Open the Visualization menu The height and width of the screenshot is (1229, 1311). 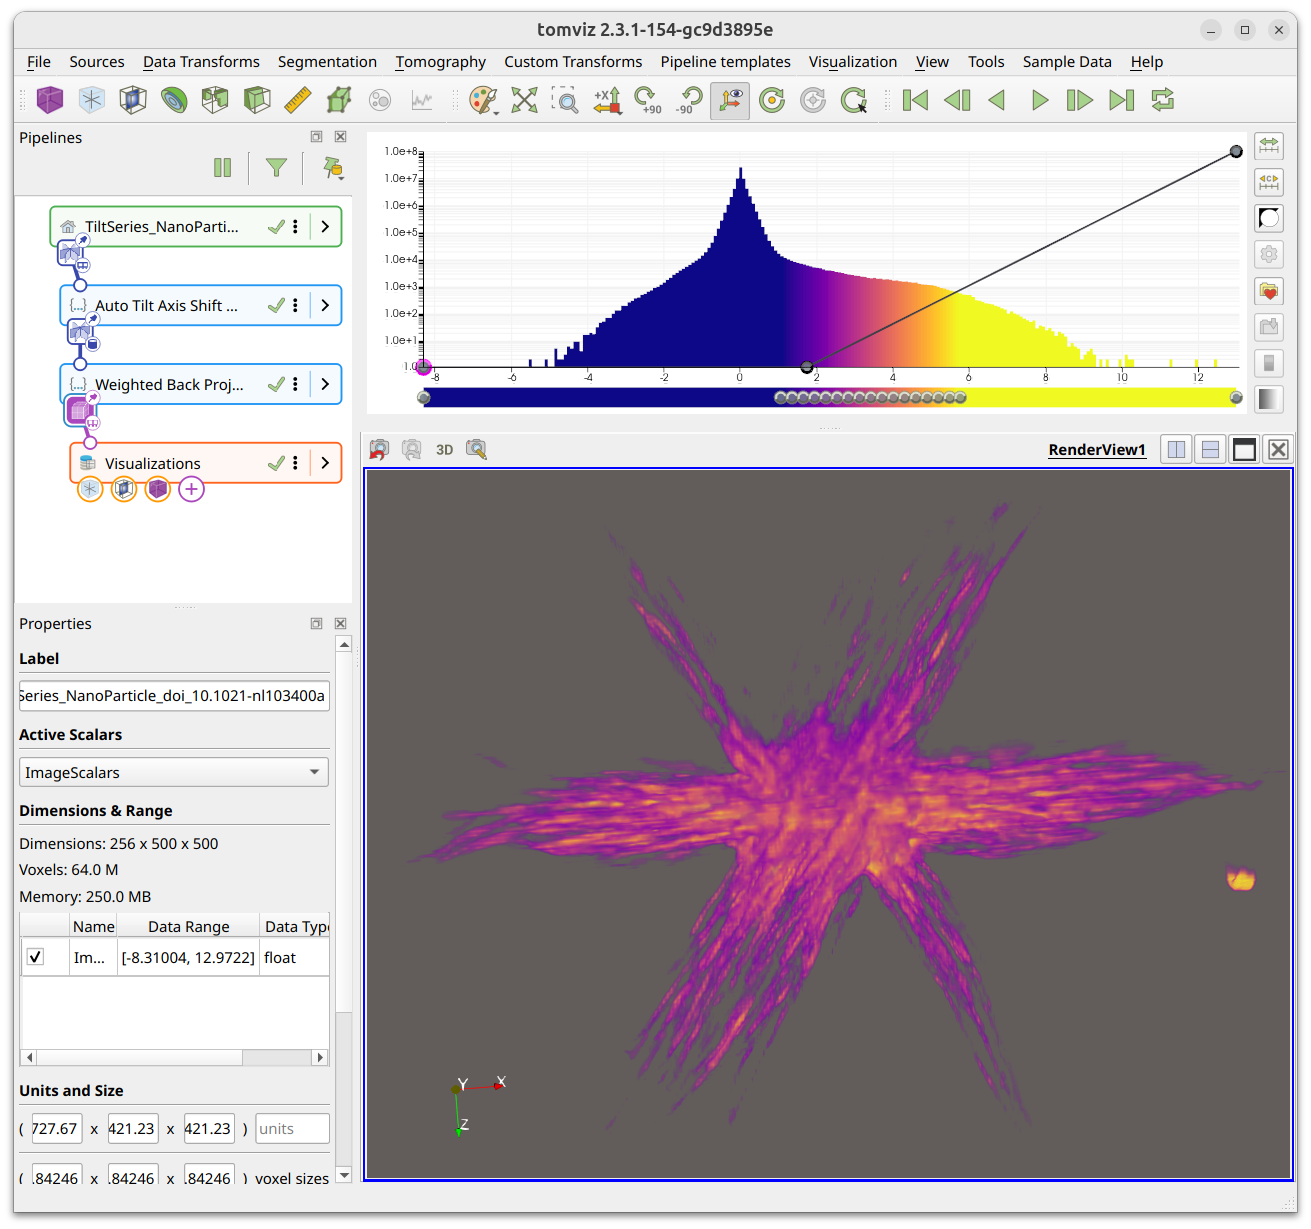click(x=853, y=62)
